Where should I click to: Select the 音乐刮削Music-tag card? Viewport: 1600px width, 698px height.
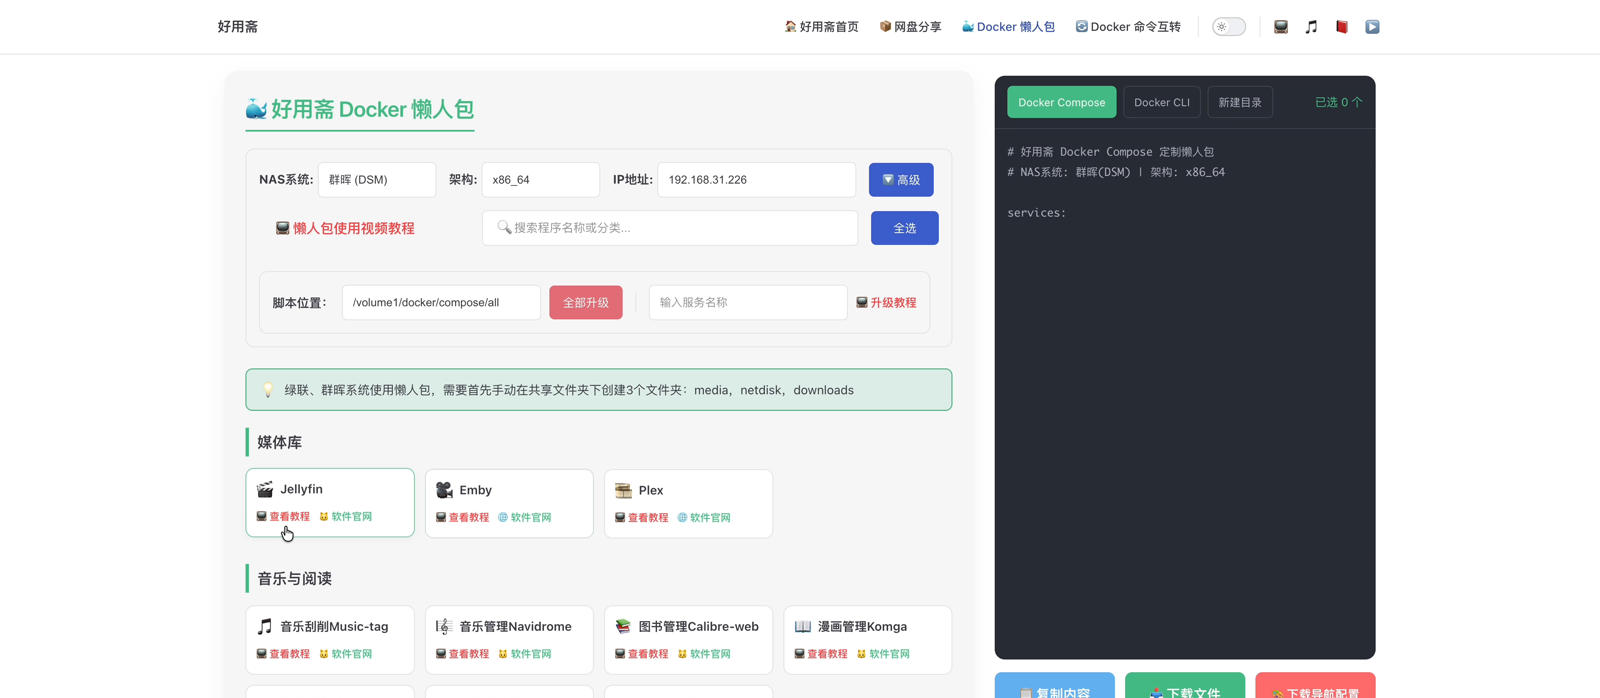click(x=330, y=640)
